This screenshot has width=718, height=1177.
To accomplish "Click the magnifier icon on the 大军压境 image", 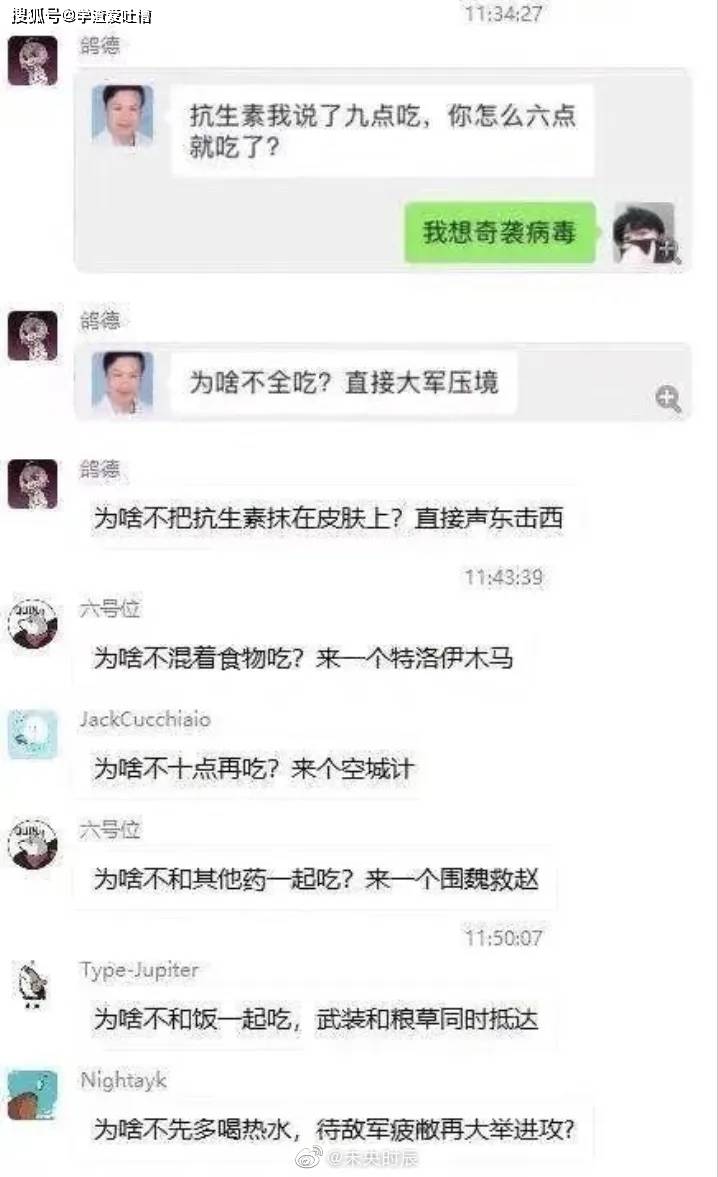I will pos(668,399).
